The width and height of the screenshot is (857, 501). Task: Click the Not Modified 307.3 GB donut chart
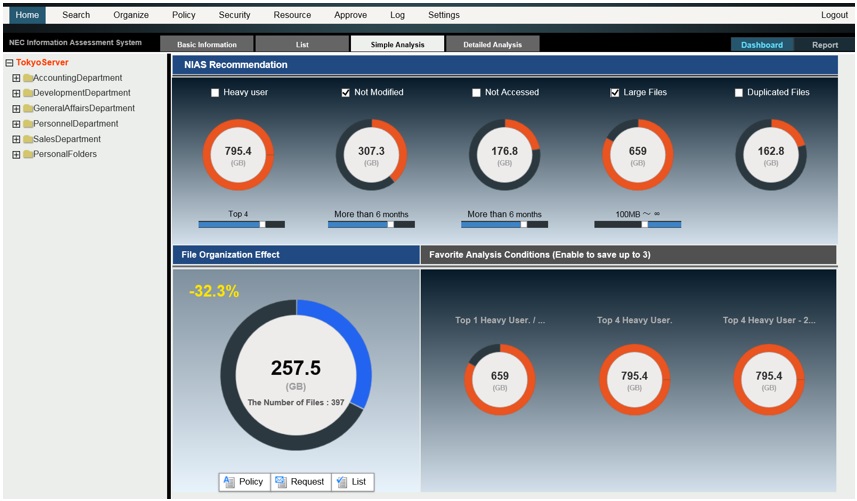pyautogui.click(x=371, y=155)
